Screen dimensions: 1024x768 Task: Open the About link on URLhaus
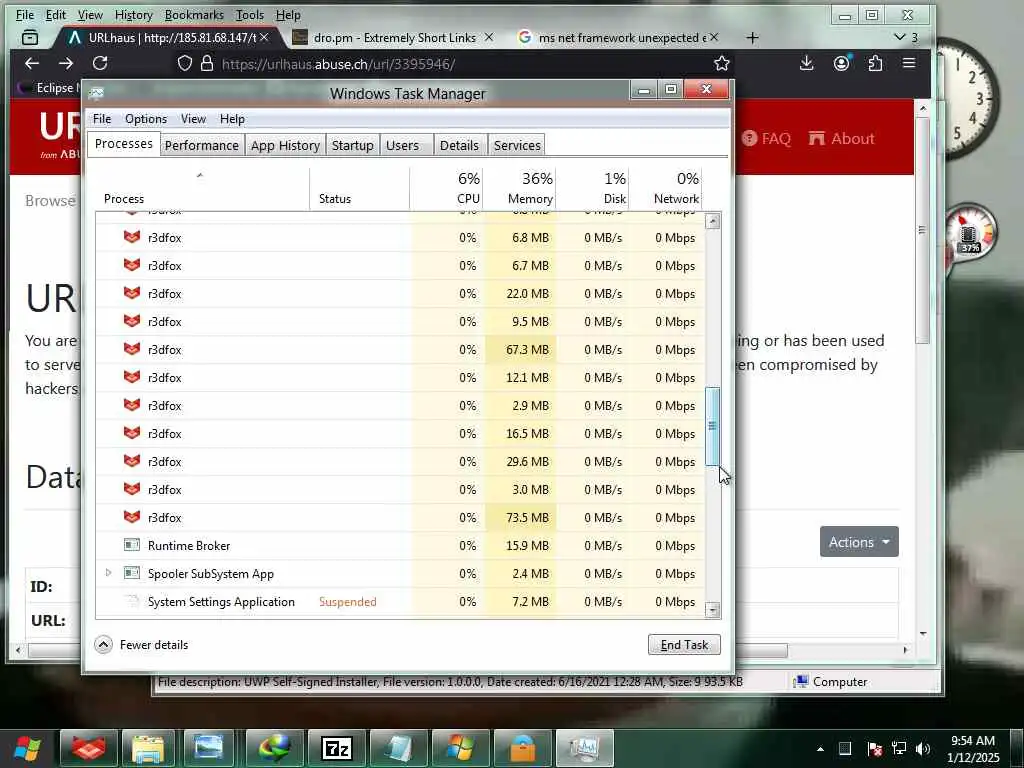tap(841, 138)
